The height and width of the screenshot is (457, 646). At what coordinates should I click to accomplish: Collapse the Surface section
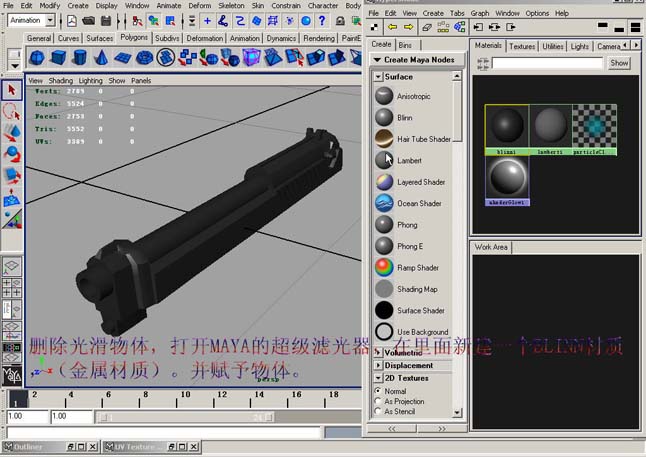coord(378,77)
